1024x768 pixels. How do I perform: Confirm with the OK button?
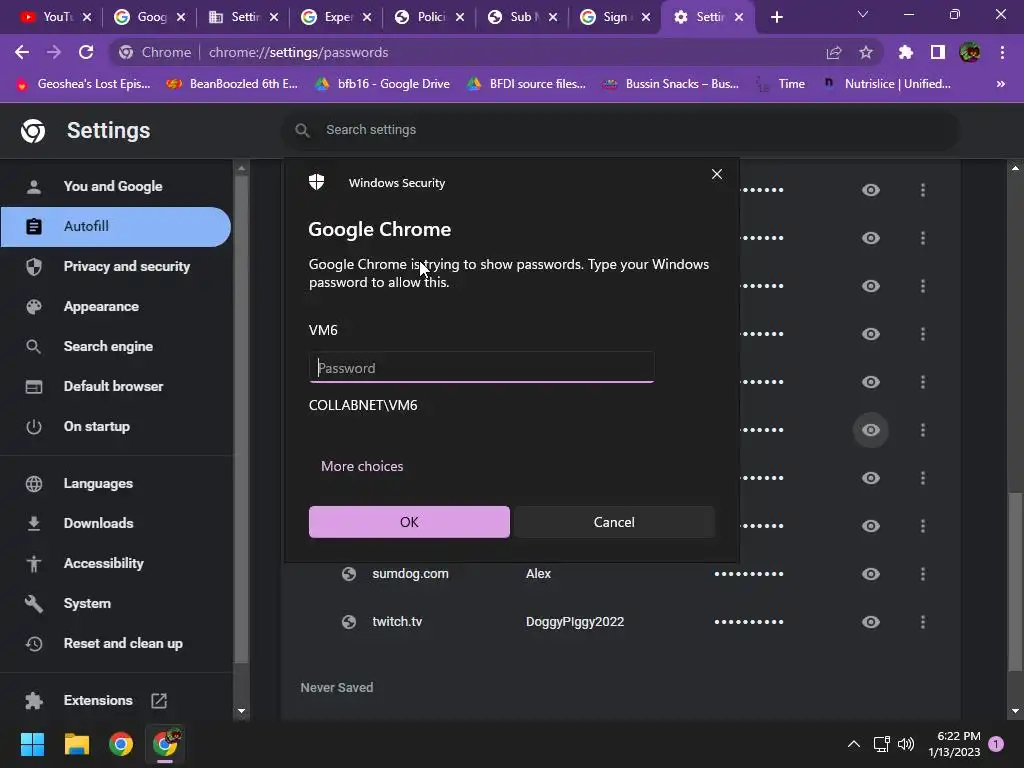409,522
